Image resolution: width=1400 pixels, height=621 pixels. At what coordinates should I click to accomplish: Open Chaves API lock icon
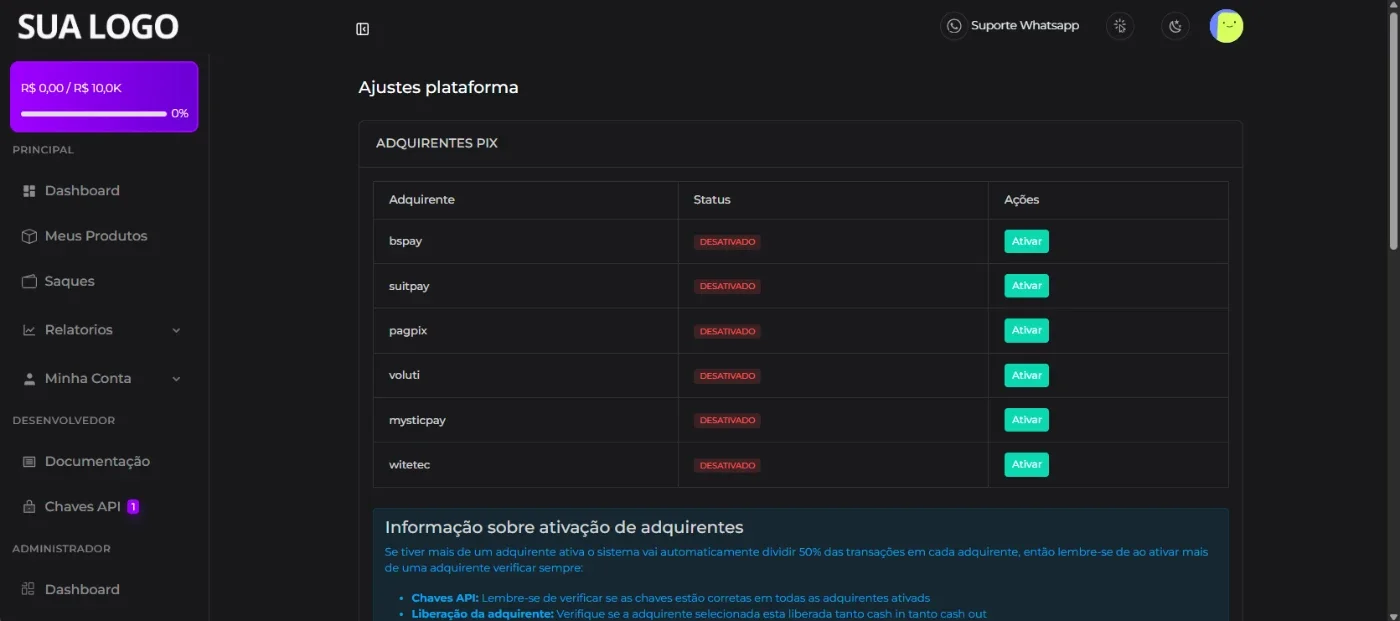pos(29,507)
